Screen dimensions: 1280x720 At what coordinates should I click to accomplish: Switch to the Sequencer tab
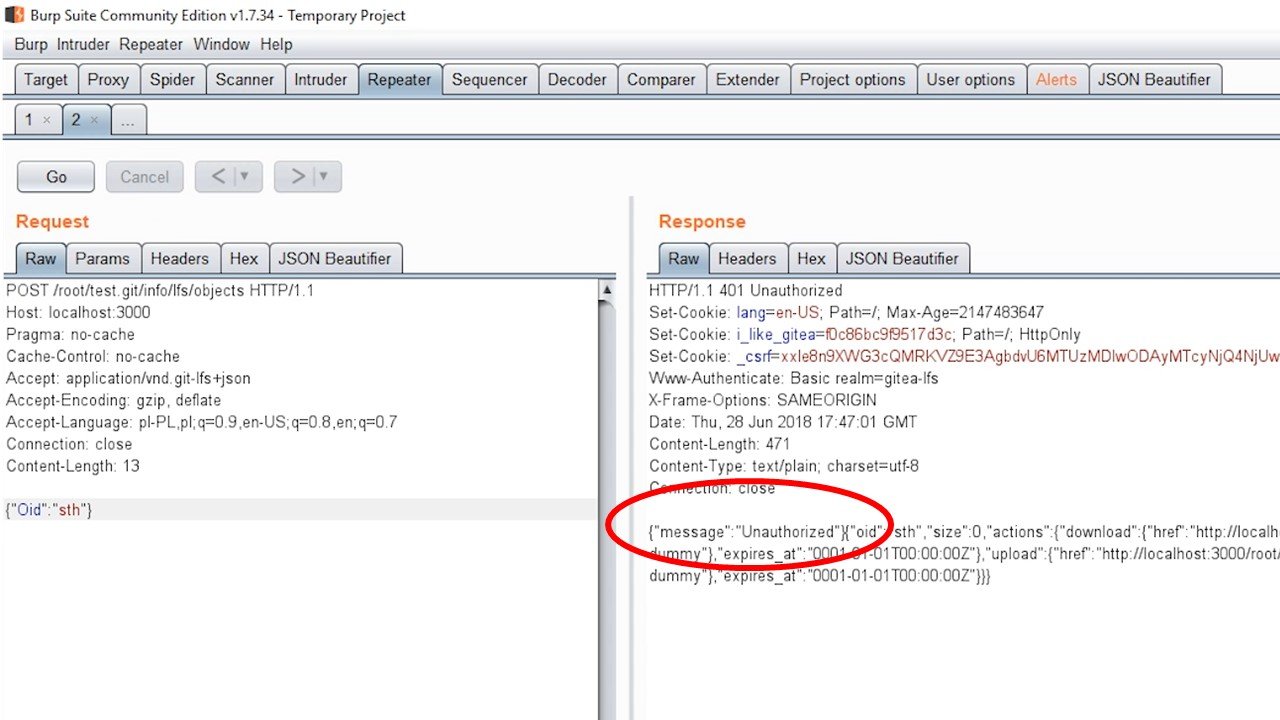point(490,80)
